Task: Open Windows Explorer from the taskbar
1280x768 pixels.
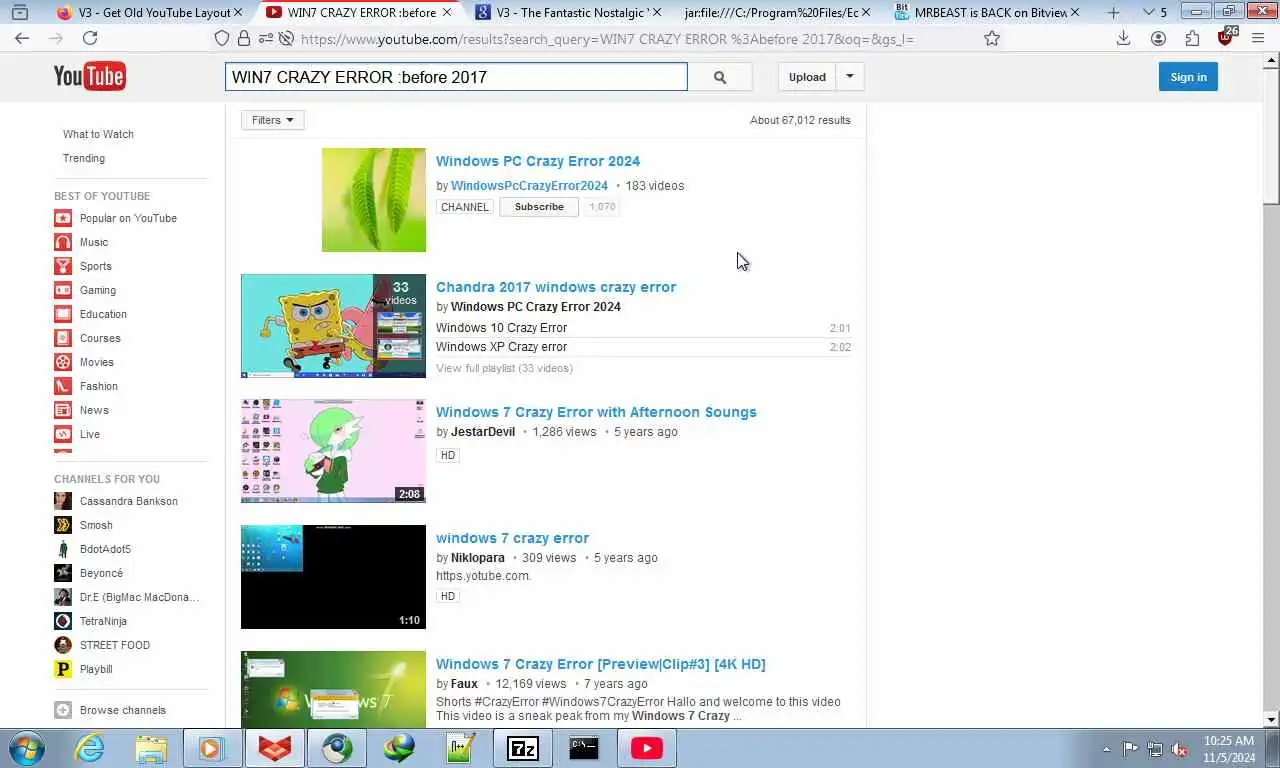Action: click(x=152, y=748)
